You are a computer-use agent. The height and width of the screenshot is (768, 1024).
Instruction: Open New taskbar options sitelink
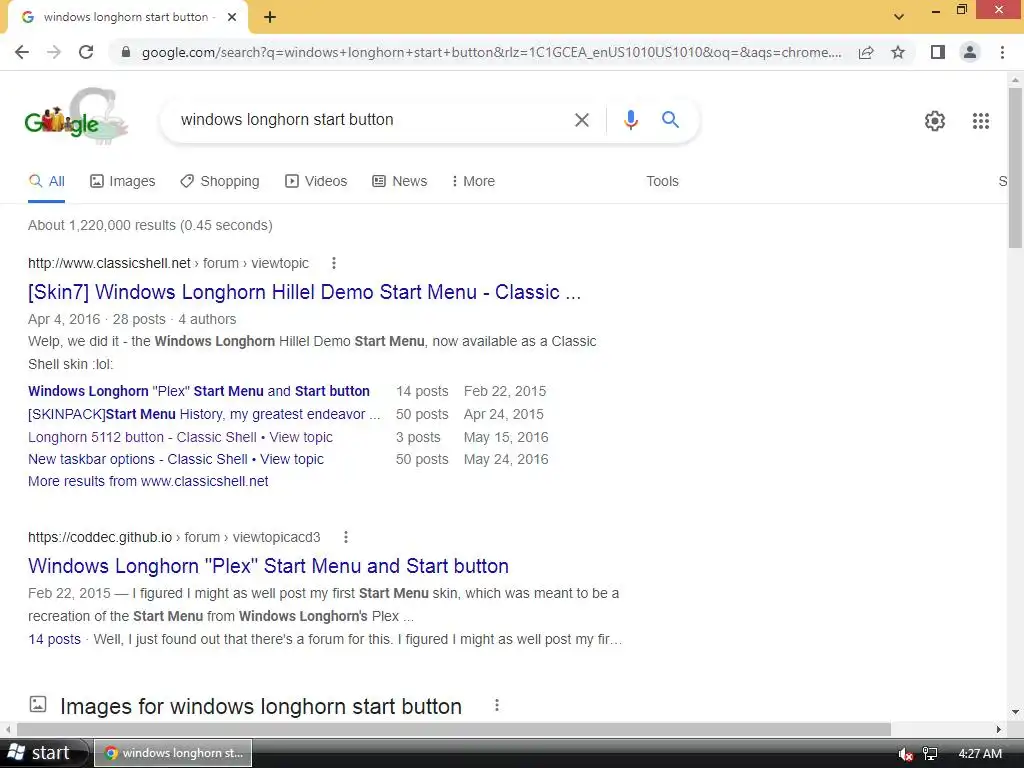[x=176, y=459]
